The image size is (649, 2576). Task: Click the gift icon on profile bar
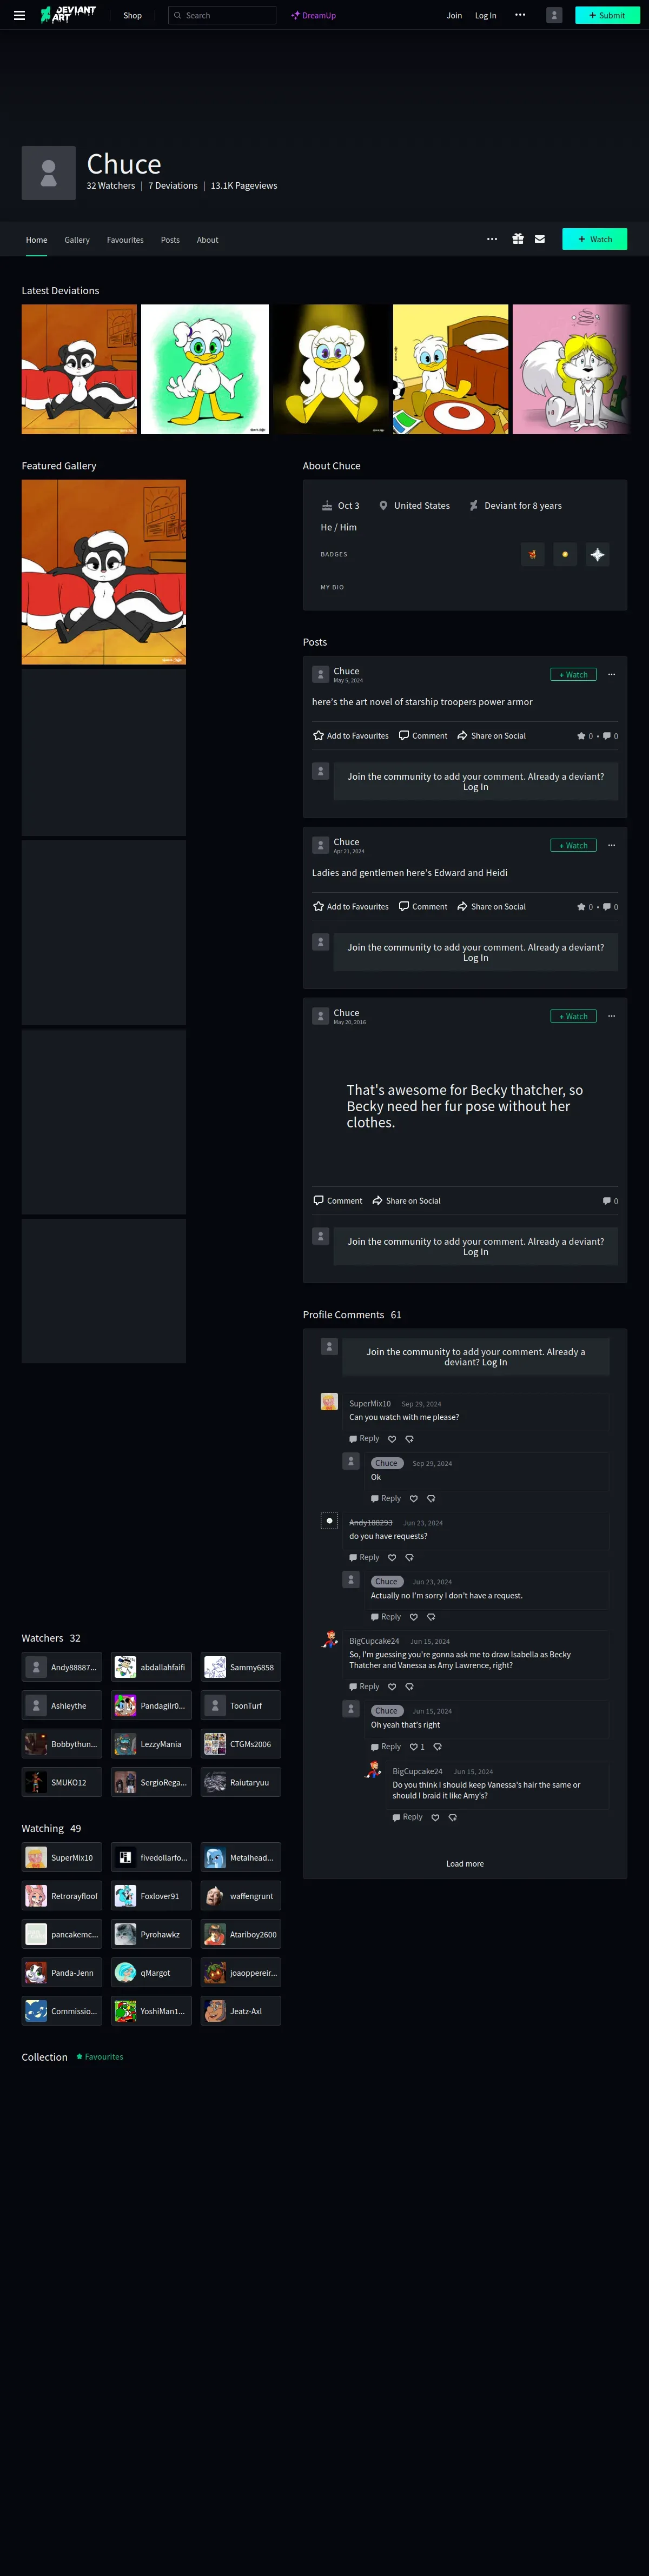pos(518,239)
